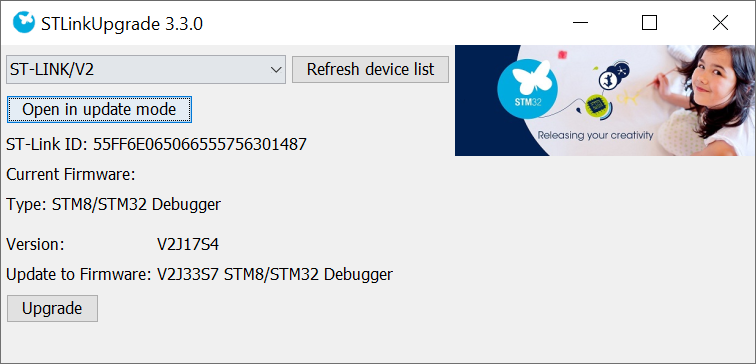The image size is (756, 364).
Task: Click the version value V2J17S4
Action: pyautogui.click(x=188, y=244)
